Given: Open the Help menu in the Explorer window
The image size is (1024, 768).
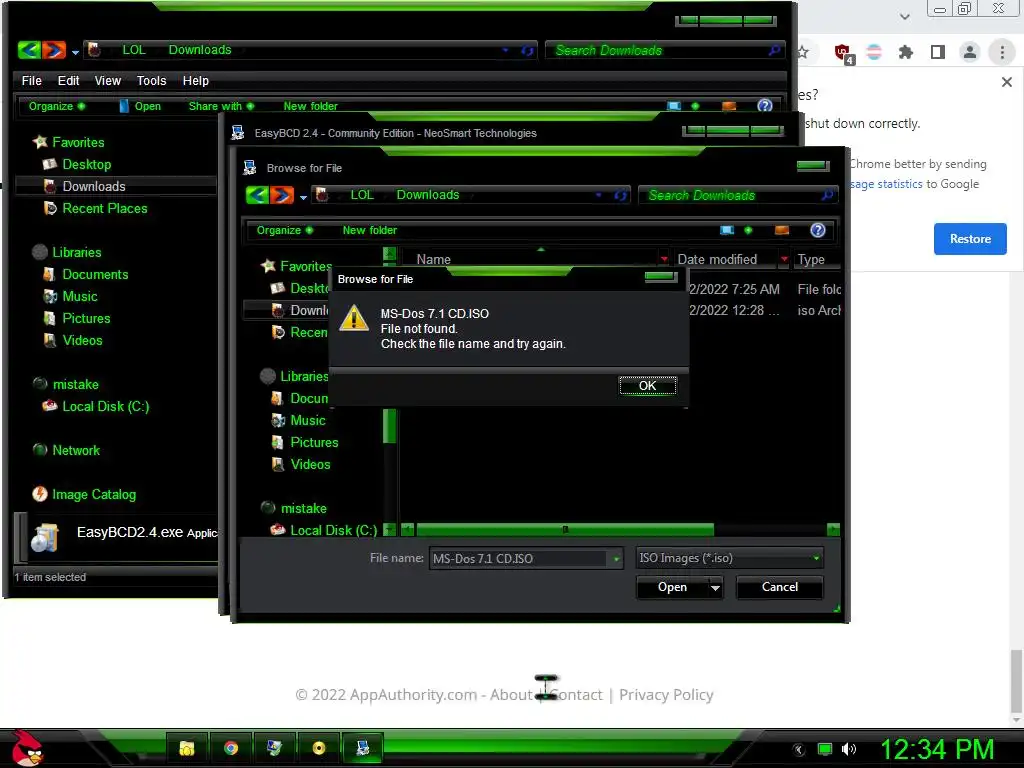Looking at the screenshot, I should pyautogui.click(x=195, y=80).
